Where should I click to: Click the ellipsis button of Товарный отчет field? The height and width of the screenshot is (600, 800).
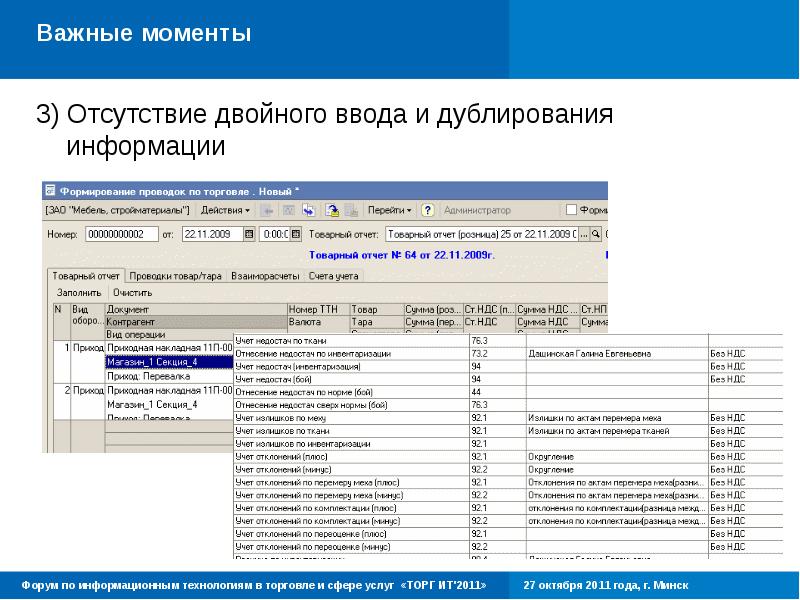pos(582,232)
